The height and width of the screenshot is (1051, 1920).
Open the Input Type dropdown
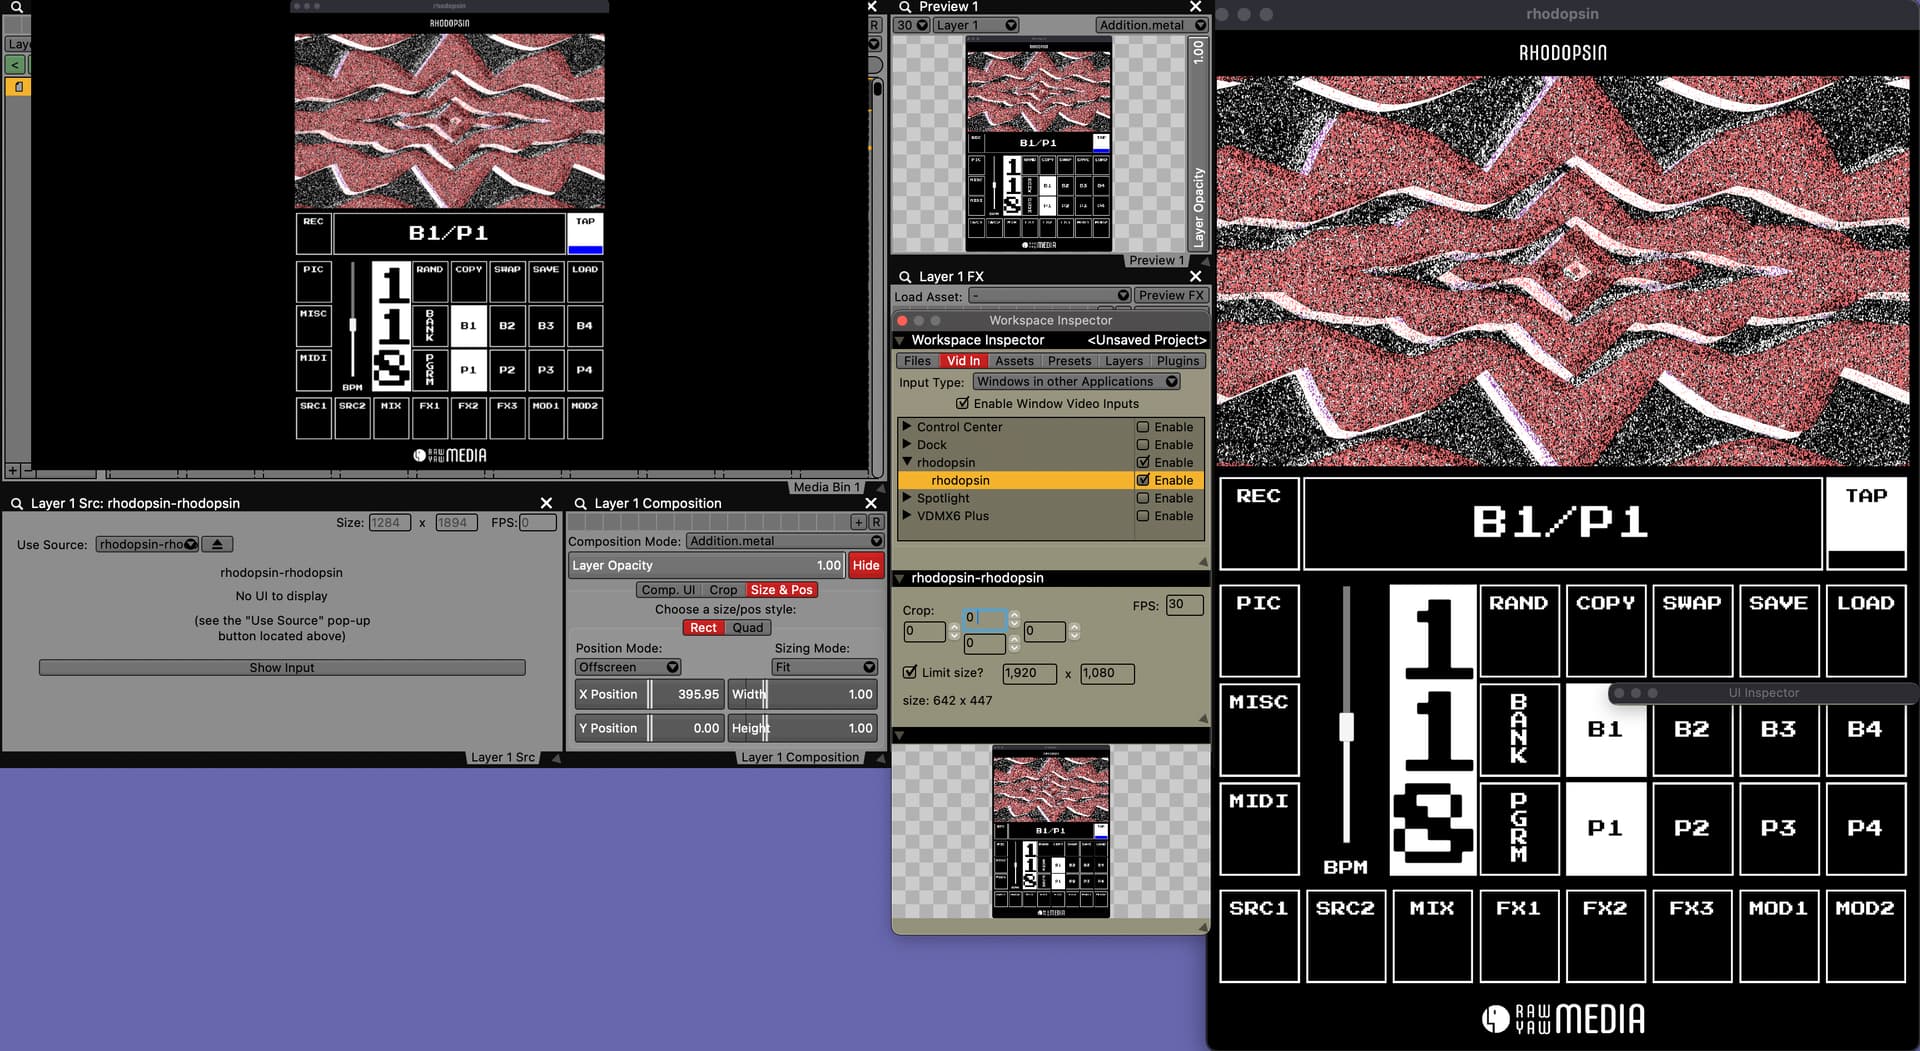(x=1076, y=382)
